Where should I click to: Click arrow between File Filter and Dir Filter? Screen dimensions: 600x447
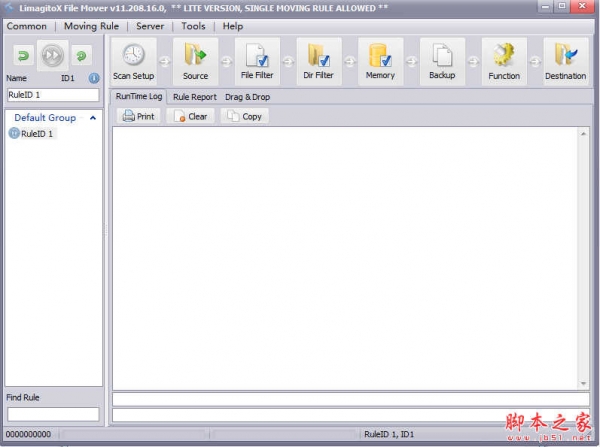pos(288,61)
